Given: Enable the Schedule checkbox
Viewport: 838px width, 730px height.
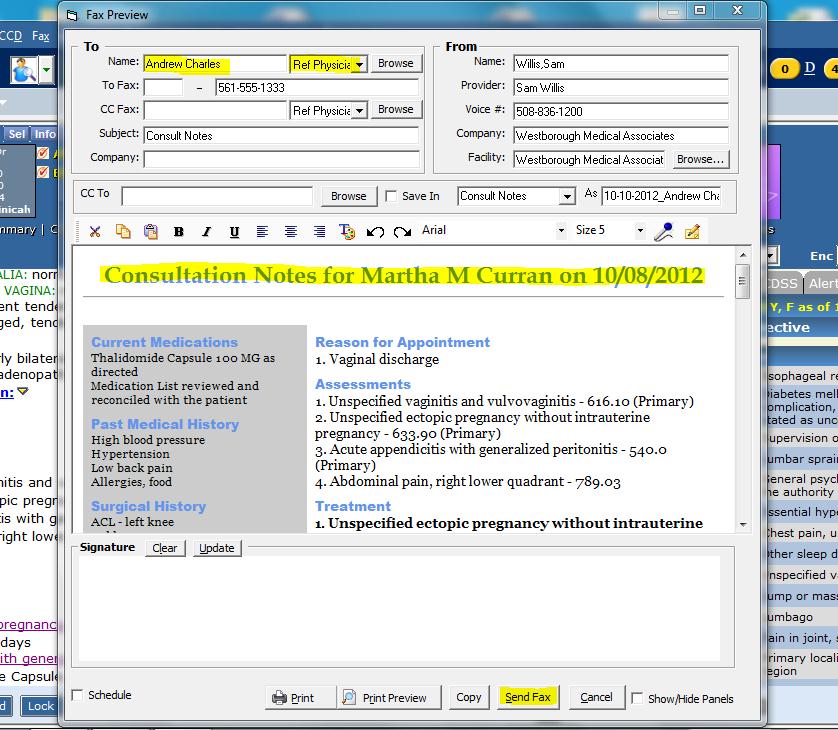Looking at the screenshot, I should 75,695.
